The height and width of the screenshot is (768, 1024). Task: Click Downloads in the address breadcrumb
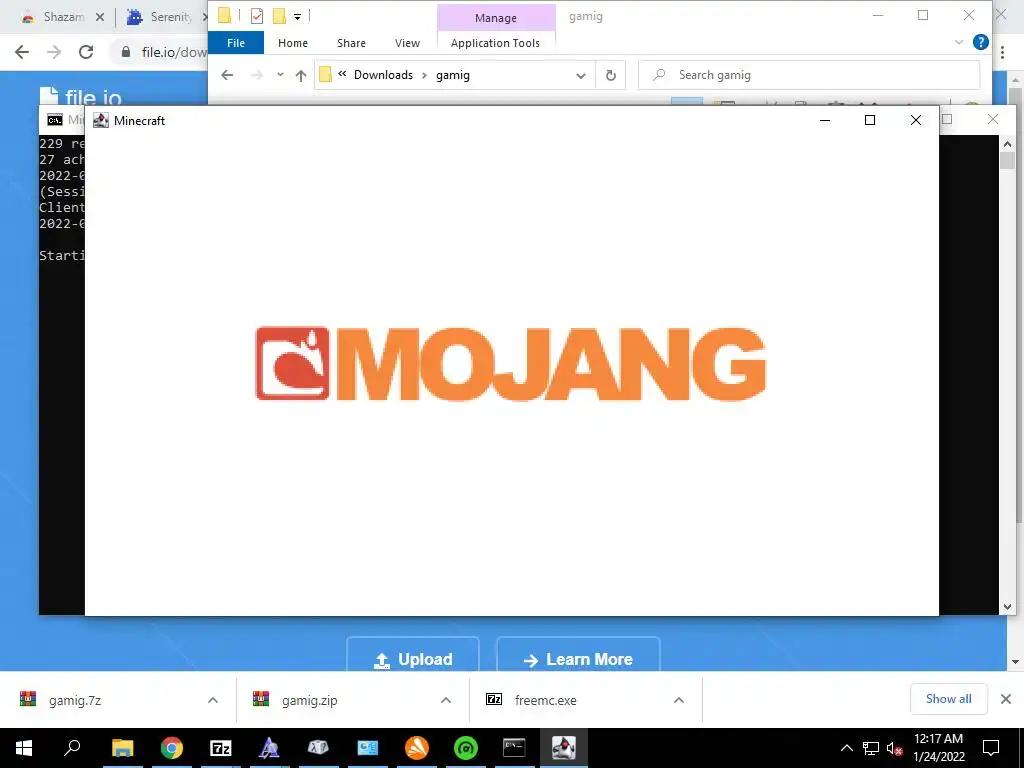pos(383,75)
